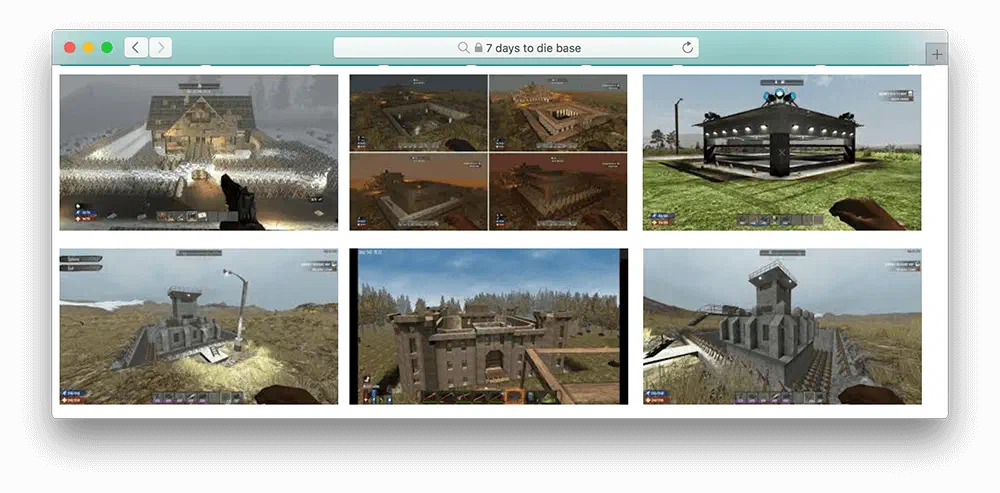Open the concrete watchtower with spikes image

[782, 327]
